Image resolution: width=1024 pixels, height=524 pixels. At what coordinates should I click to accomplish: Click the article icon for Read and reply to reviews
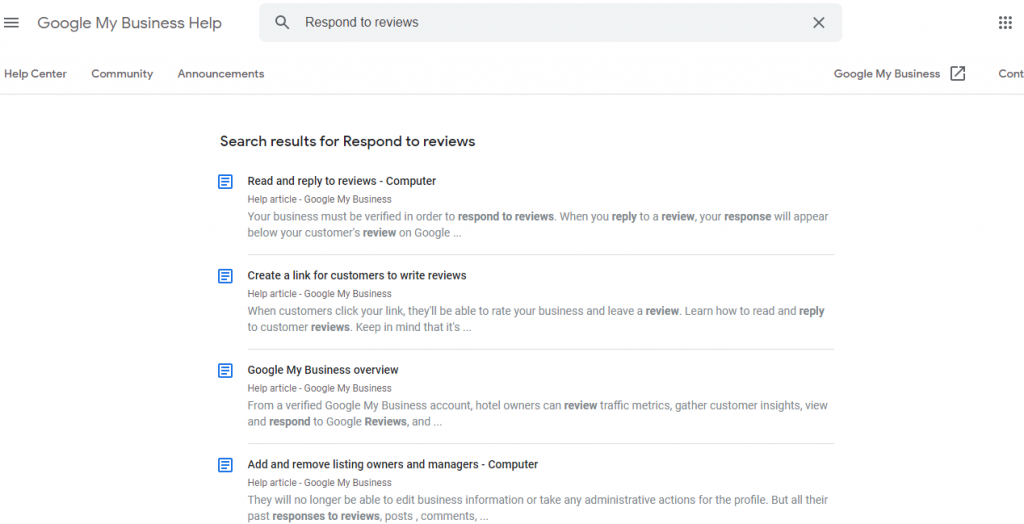click(225, 182)
